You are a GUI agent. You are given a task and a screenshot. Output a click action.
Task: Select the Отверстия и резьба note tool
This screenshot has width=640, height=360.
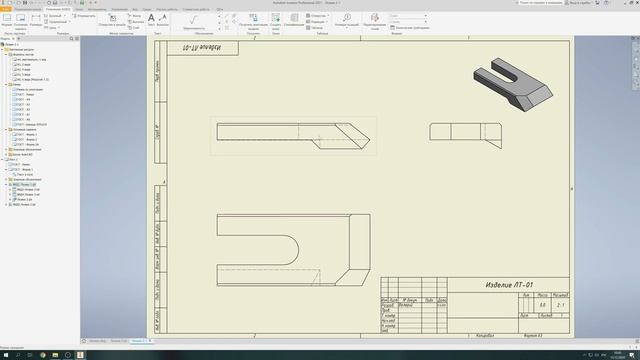[x=112, y=20]
